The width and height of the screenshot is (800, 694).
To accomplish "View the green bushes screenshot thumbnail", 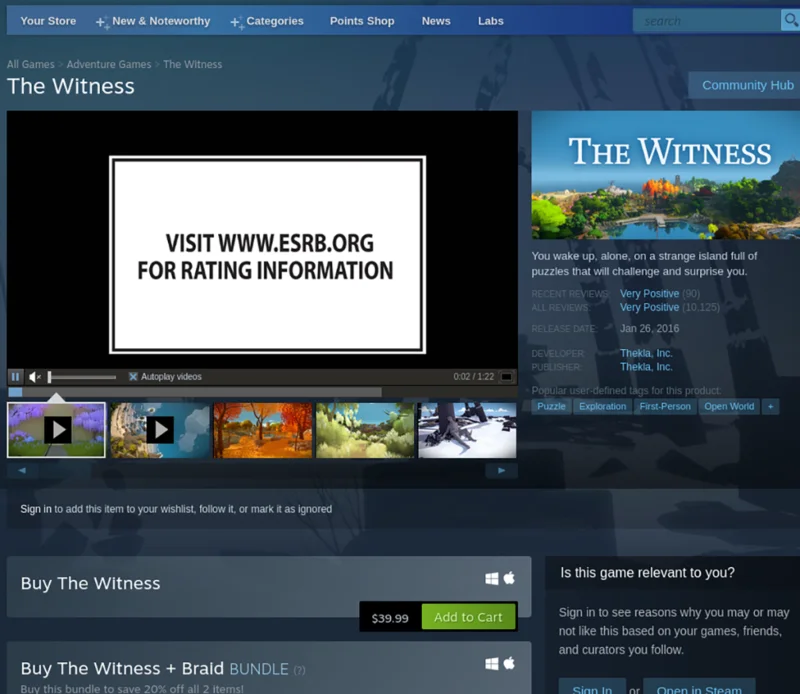I will tap(365, 430).
